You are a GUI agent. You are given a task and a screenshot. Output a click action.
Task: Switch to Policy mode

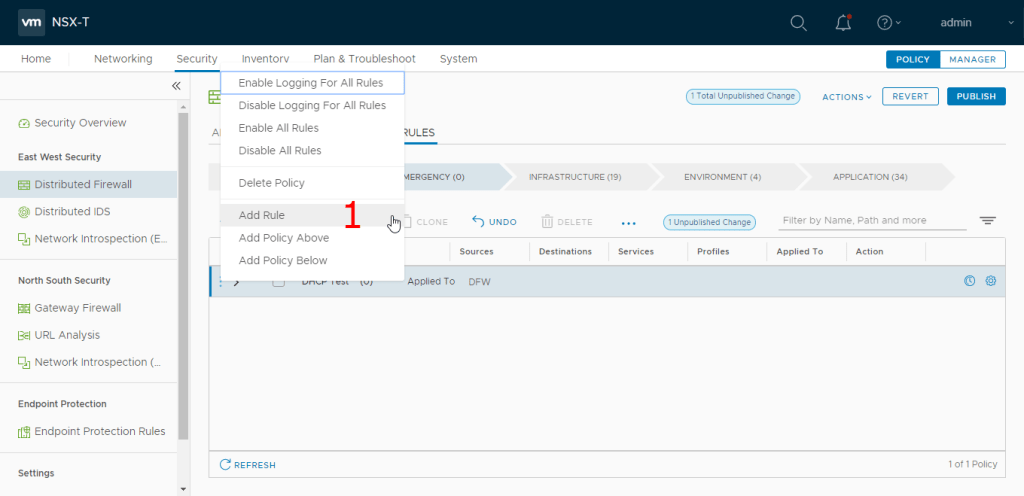click(912, 59)
